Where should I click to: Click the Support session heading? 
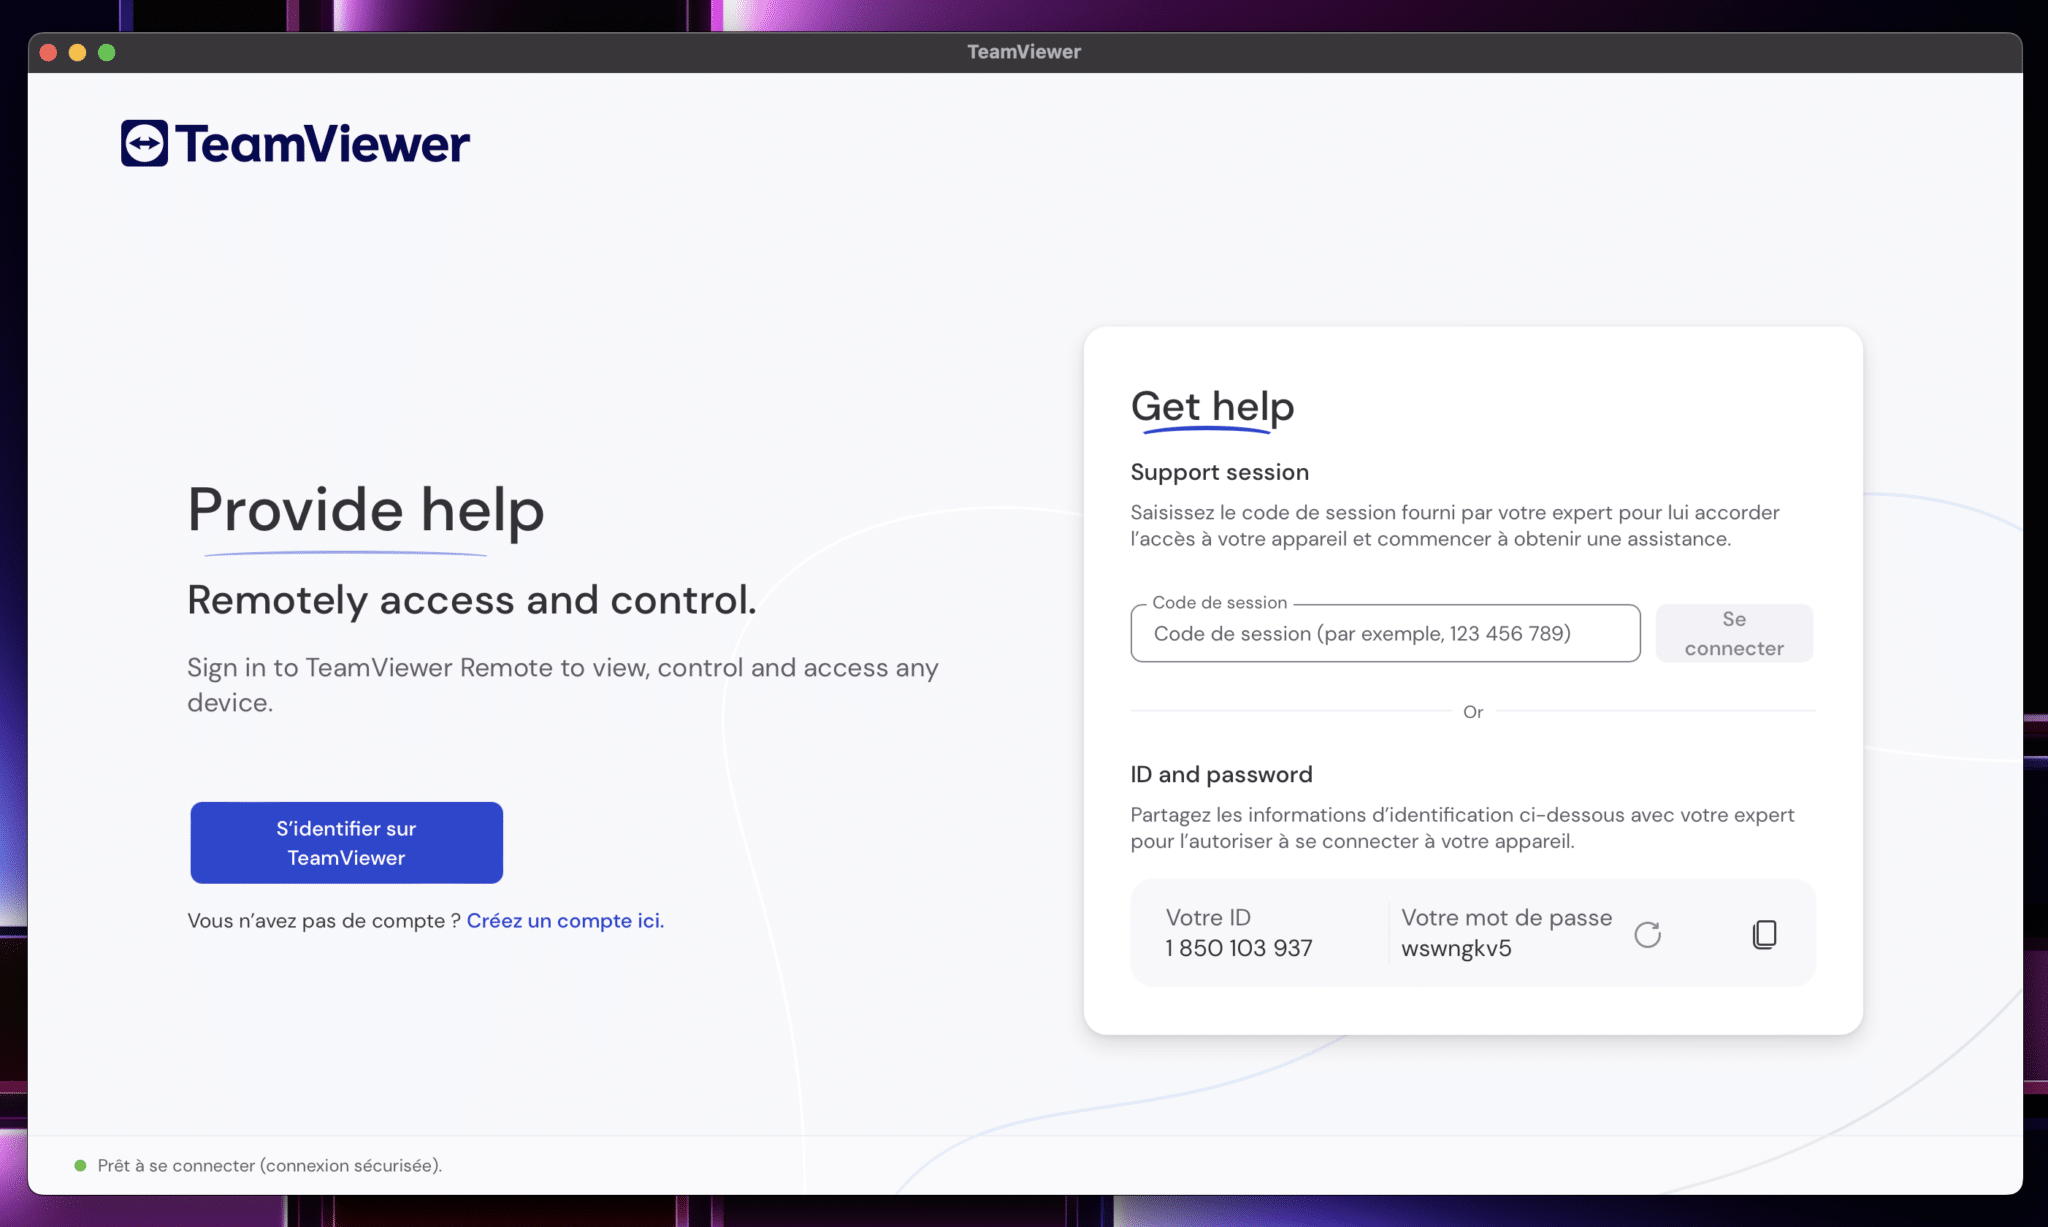pyautogui.click(x=1220, y=471)
